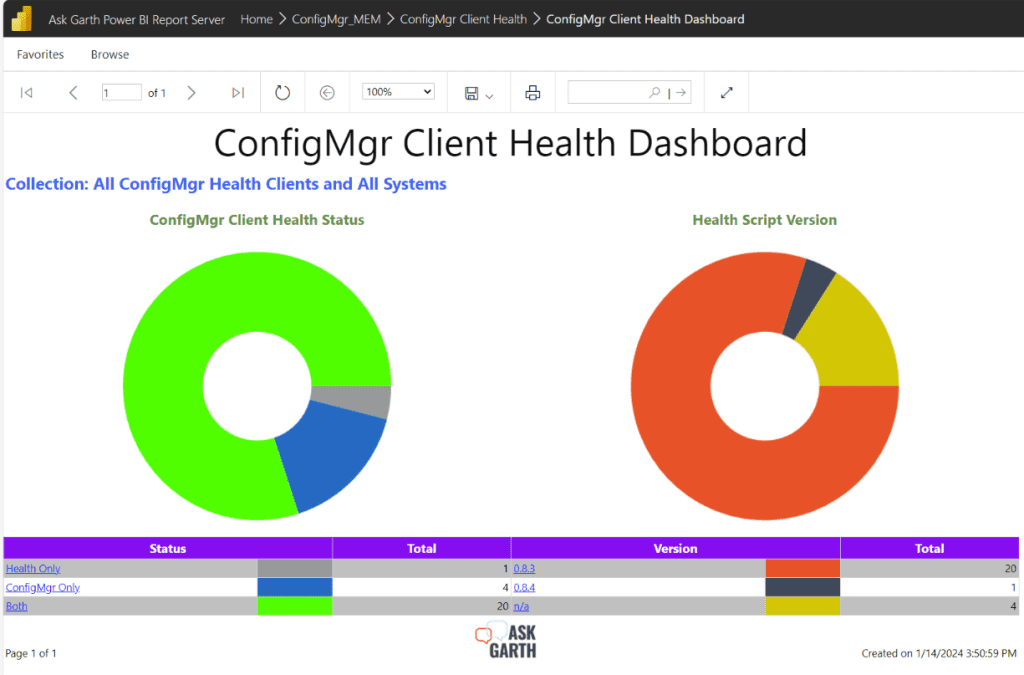Go to the first report page

pyautogui.click(x=27, y=93)
